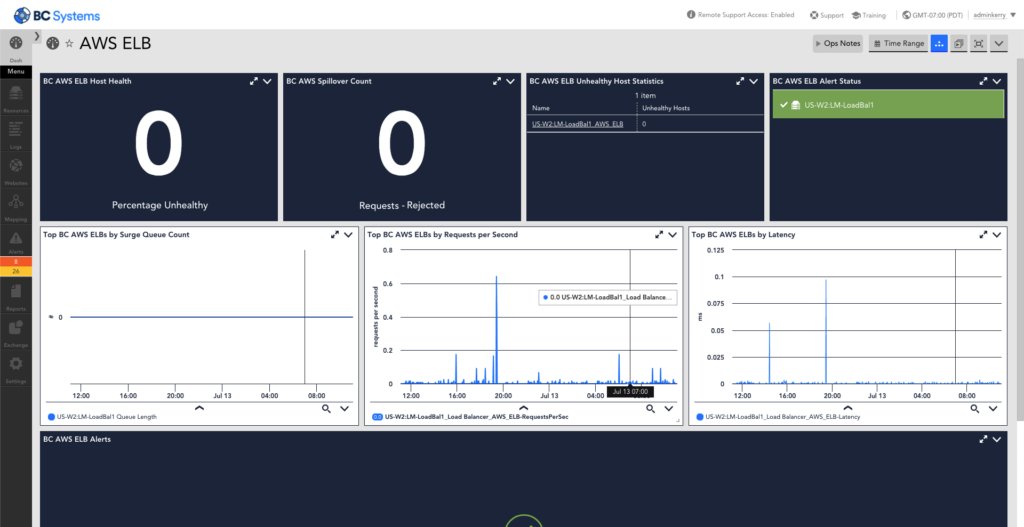Open Host Health widget options chevron
The height and width of the screenshot is (527, 1024).
point(267,81)
